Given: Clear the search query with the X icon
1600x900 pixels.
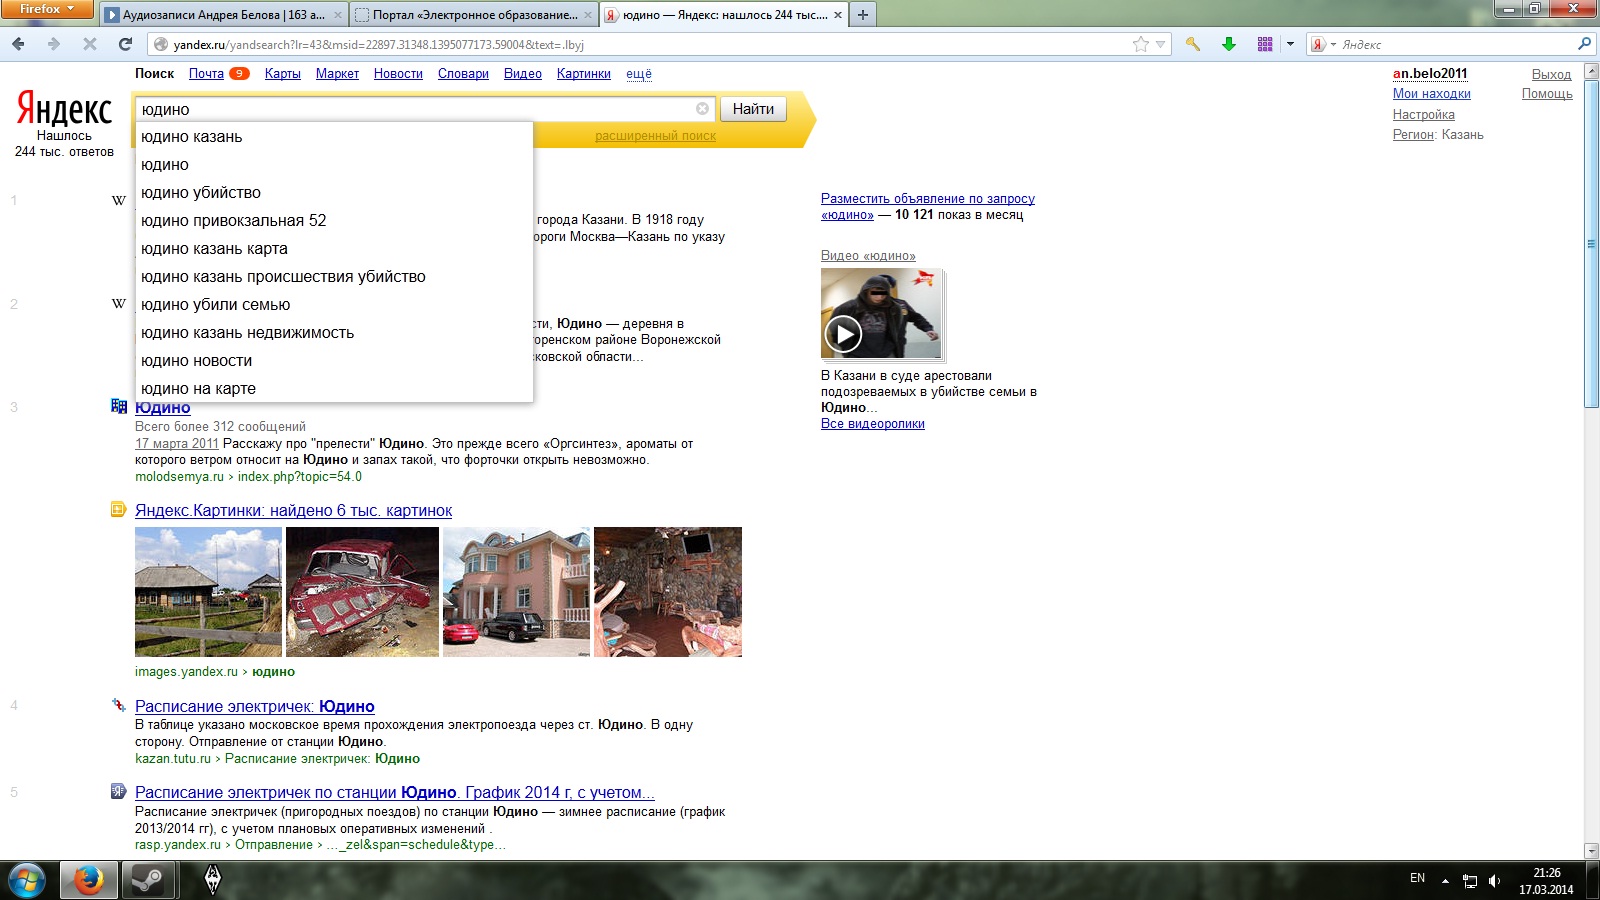Looking at the screenshot, I should click(x=703, y=109).
